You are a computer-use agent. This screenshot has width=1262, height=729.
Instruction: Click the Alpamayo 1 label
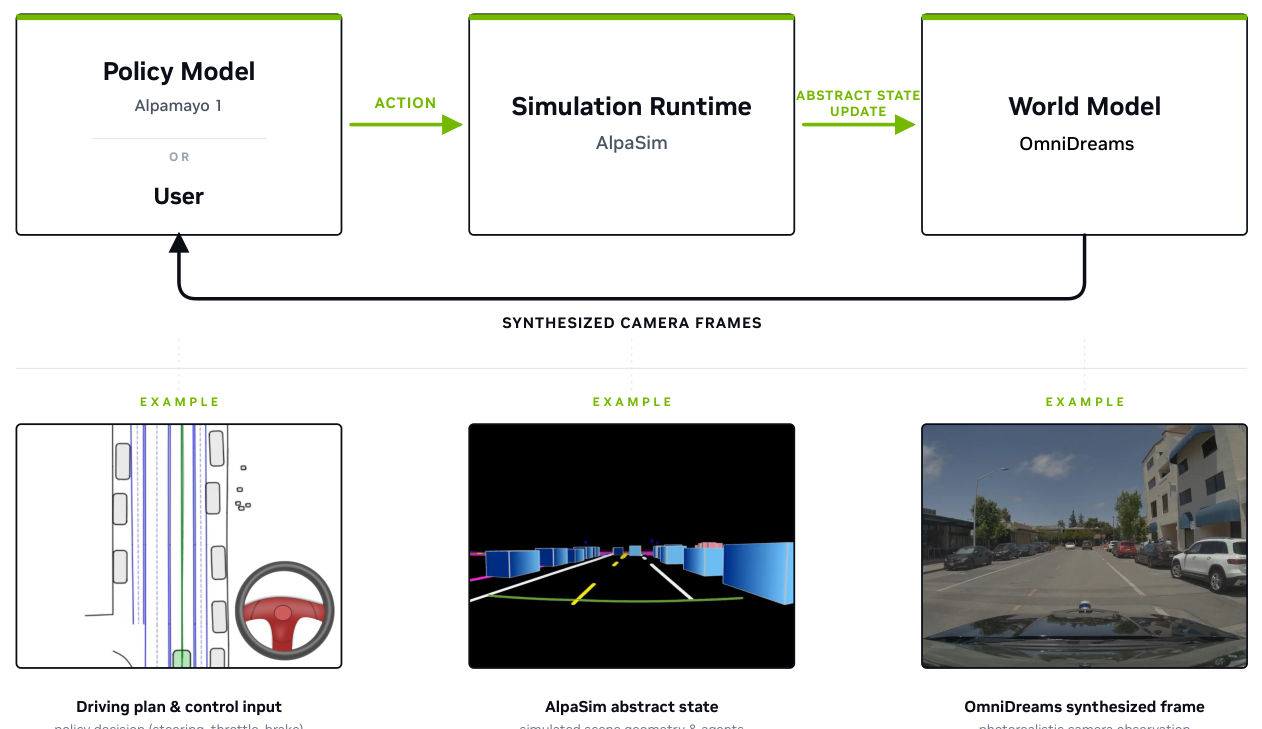pos(179,105)
